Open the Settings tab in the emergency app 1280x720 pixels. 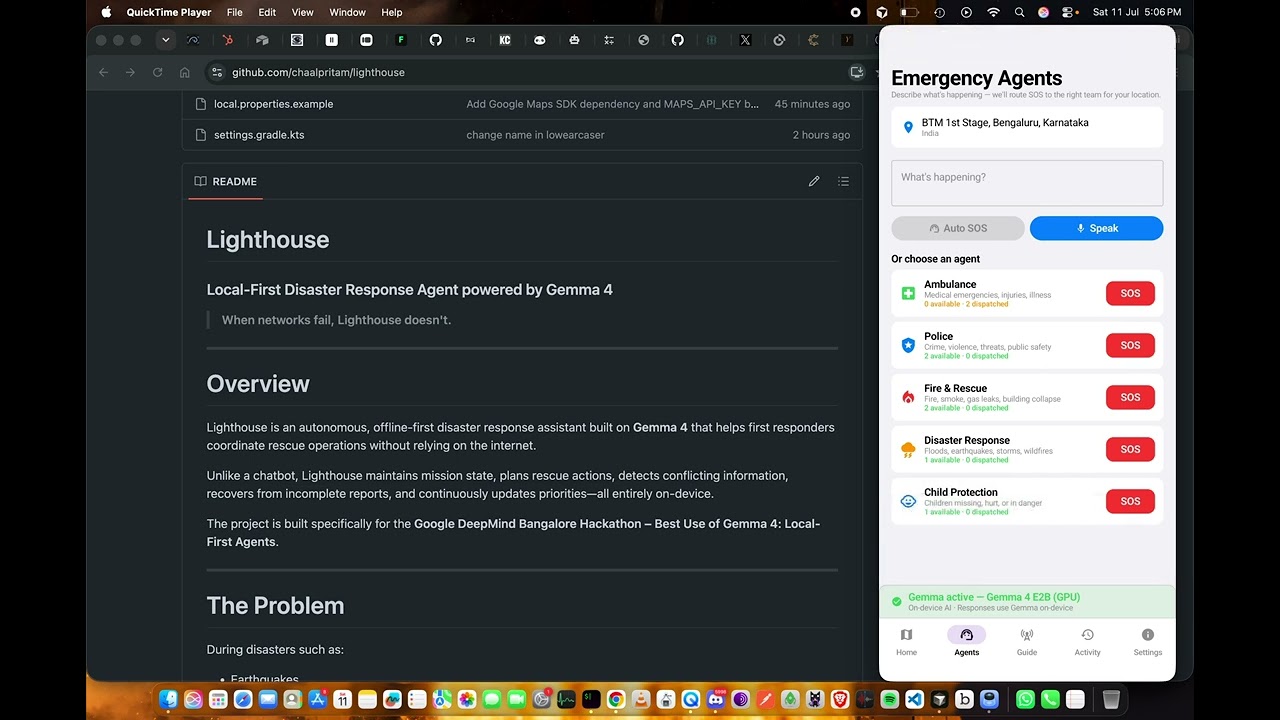tap(1148, 642)
